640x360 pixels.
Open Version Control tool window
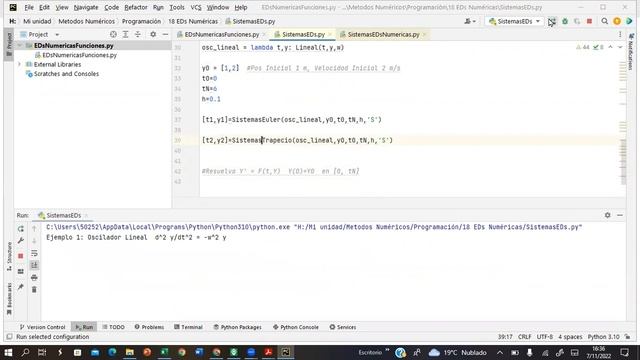pos(42,327)
